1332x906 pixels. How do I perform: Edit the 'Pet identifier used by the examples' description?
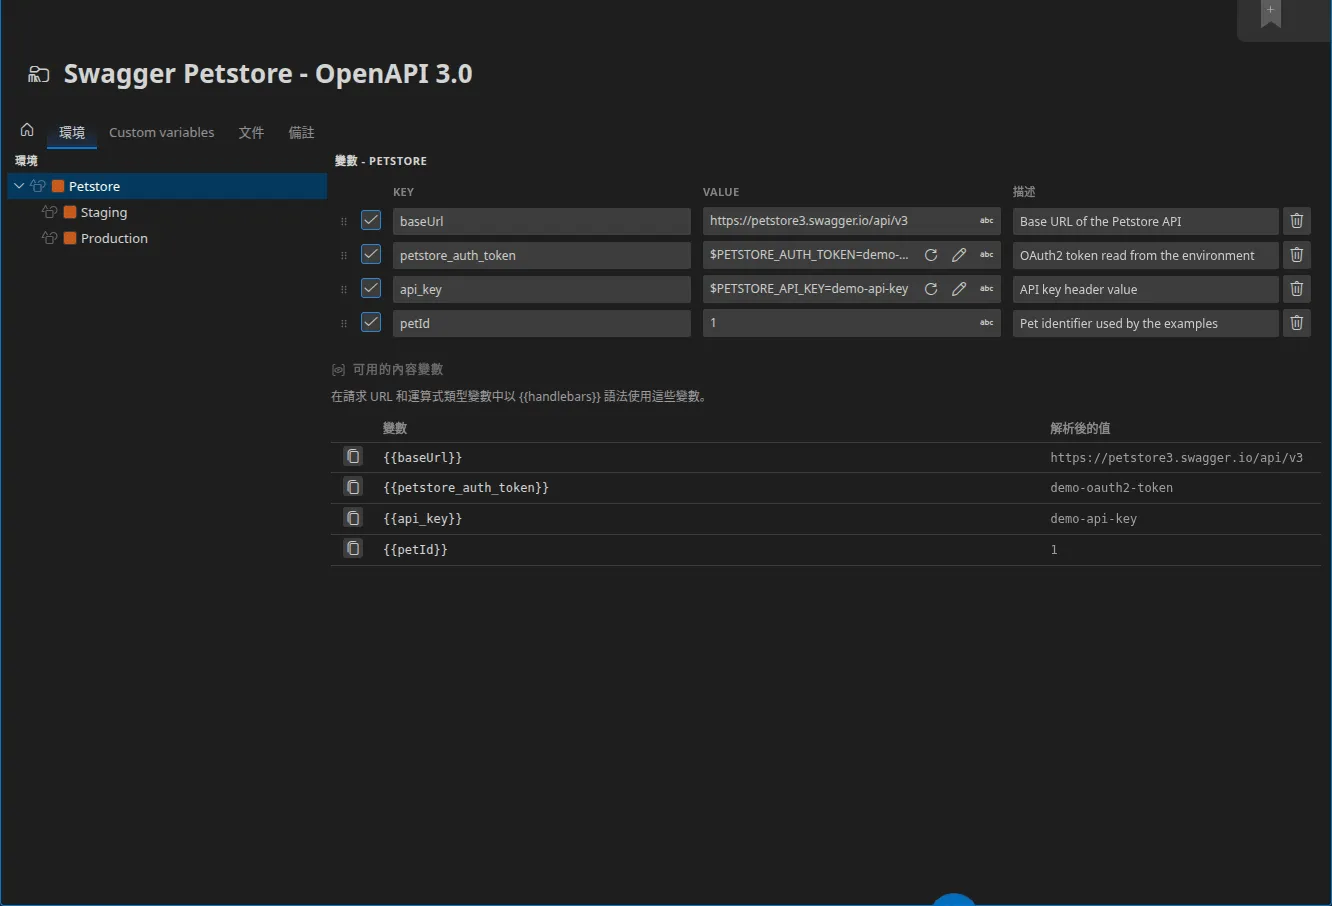(1145, 323)
